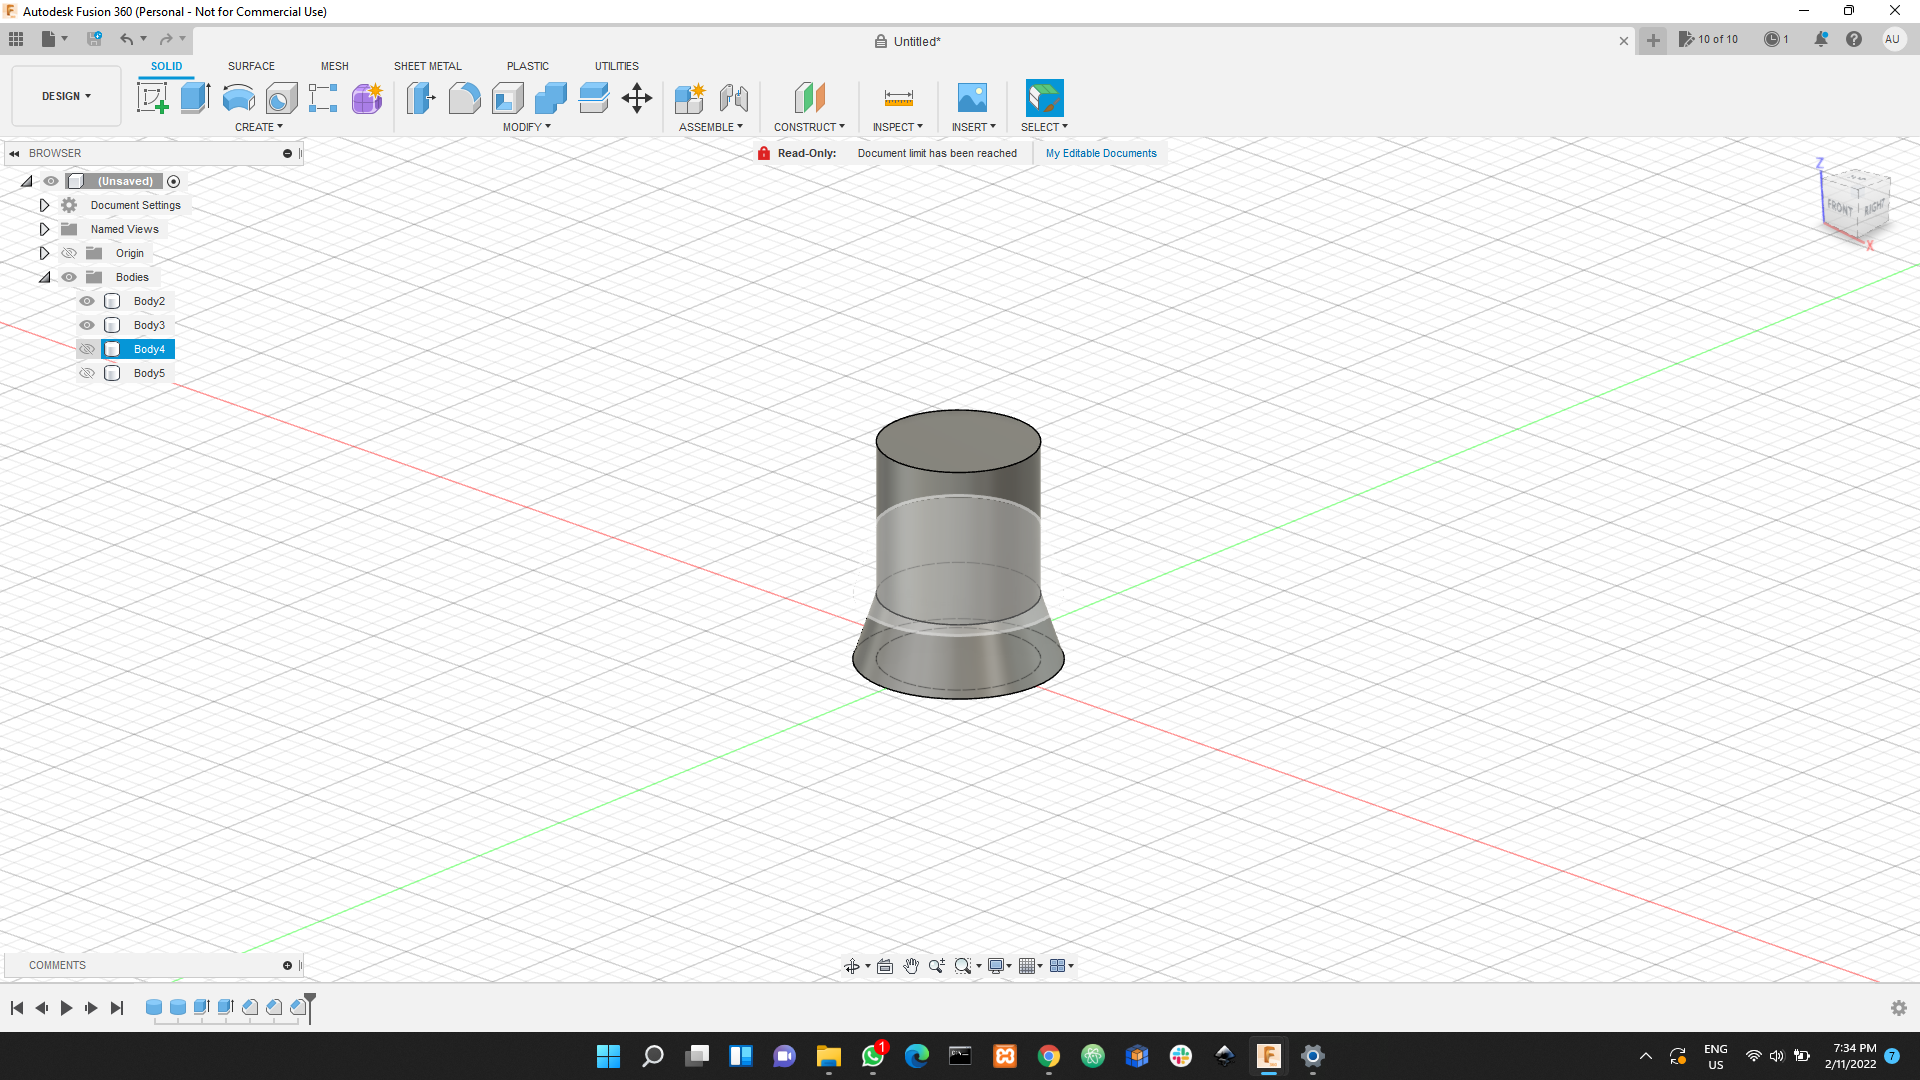Activate the Extrude tool

click(193, 97)
